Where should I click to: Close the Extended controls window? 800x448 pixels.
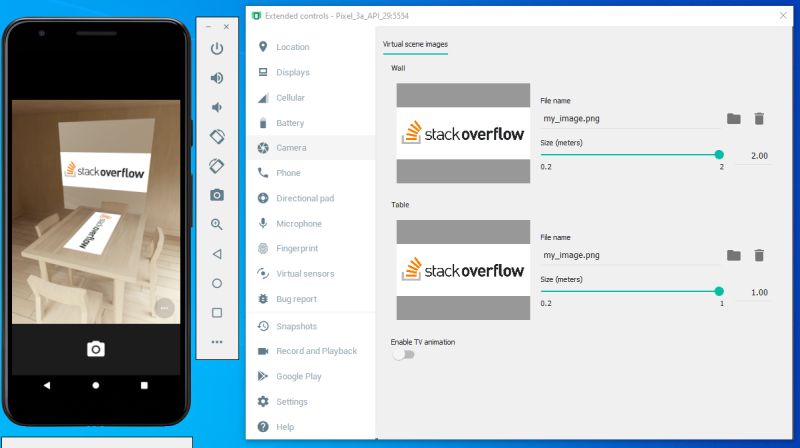coord(783,16)
